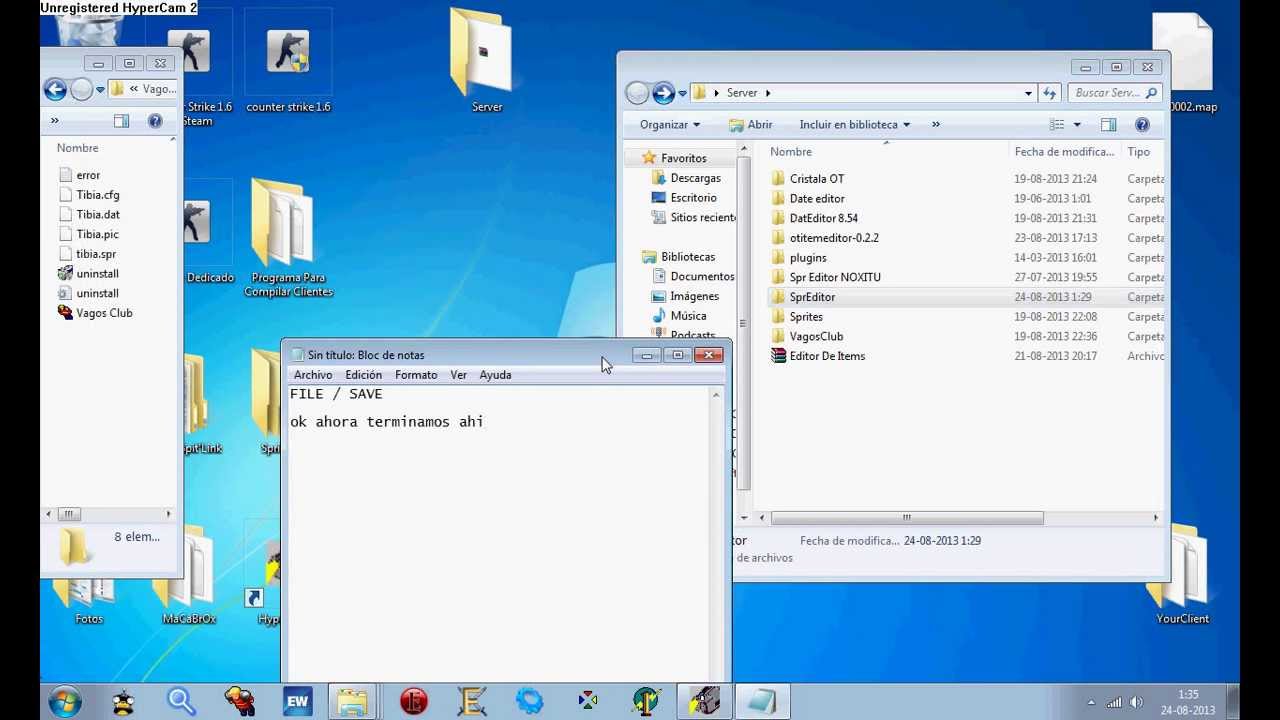This screenshot has width=1280, height=720.
Task: Sort by the Fecha de modifica... column
Action: (1064, 152)
